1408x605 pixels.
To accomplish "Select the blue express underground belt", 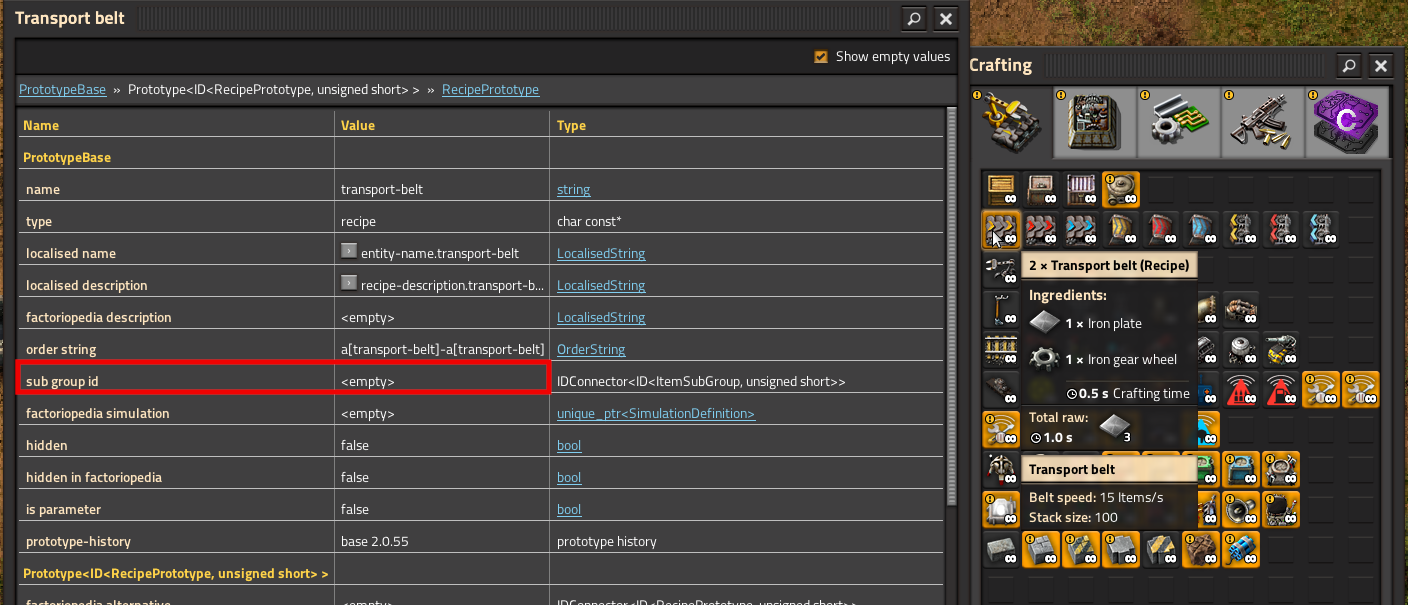I will 1201,230.
